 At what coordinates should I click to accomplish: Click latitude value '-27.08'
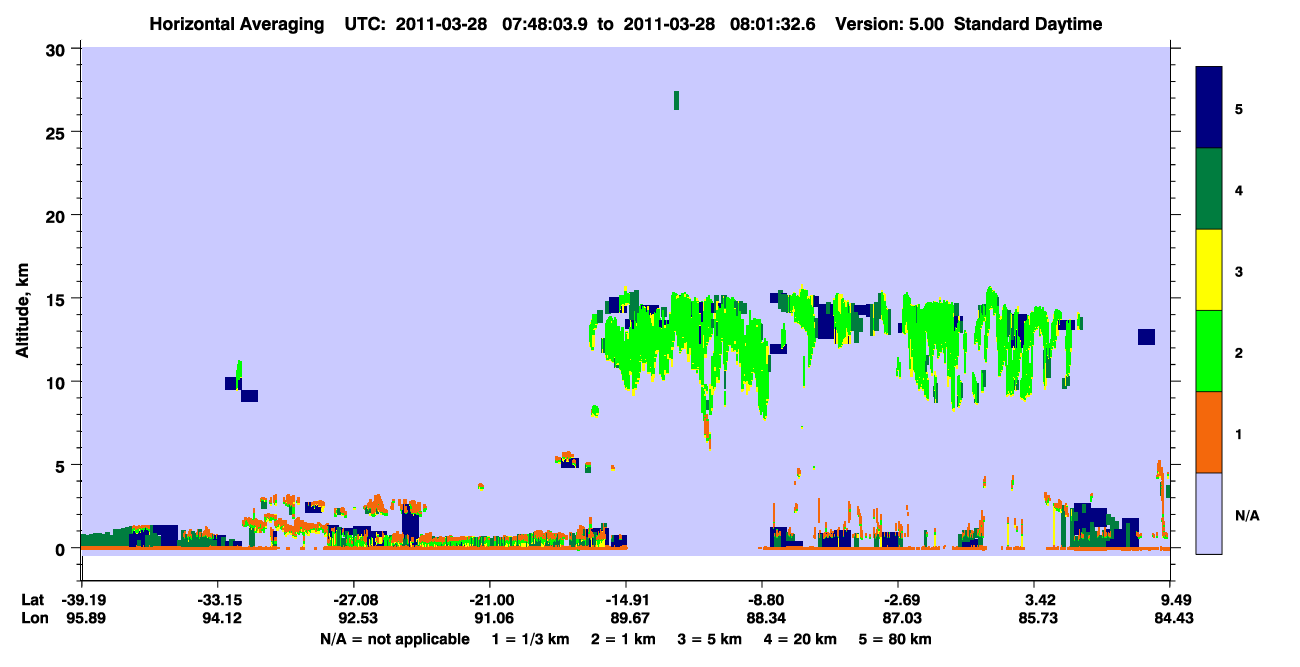pos(353,600)
